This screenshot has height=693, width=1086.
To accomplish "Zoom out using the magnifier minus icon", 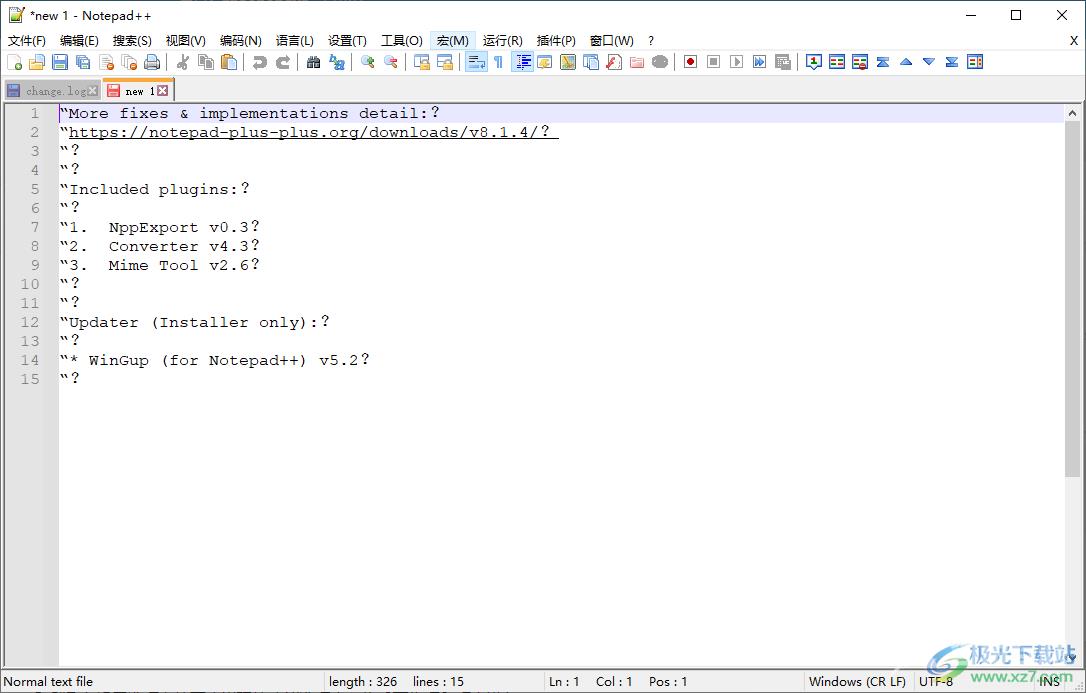I will click(x=391, y=62).
